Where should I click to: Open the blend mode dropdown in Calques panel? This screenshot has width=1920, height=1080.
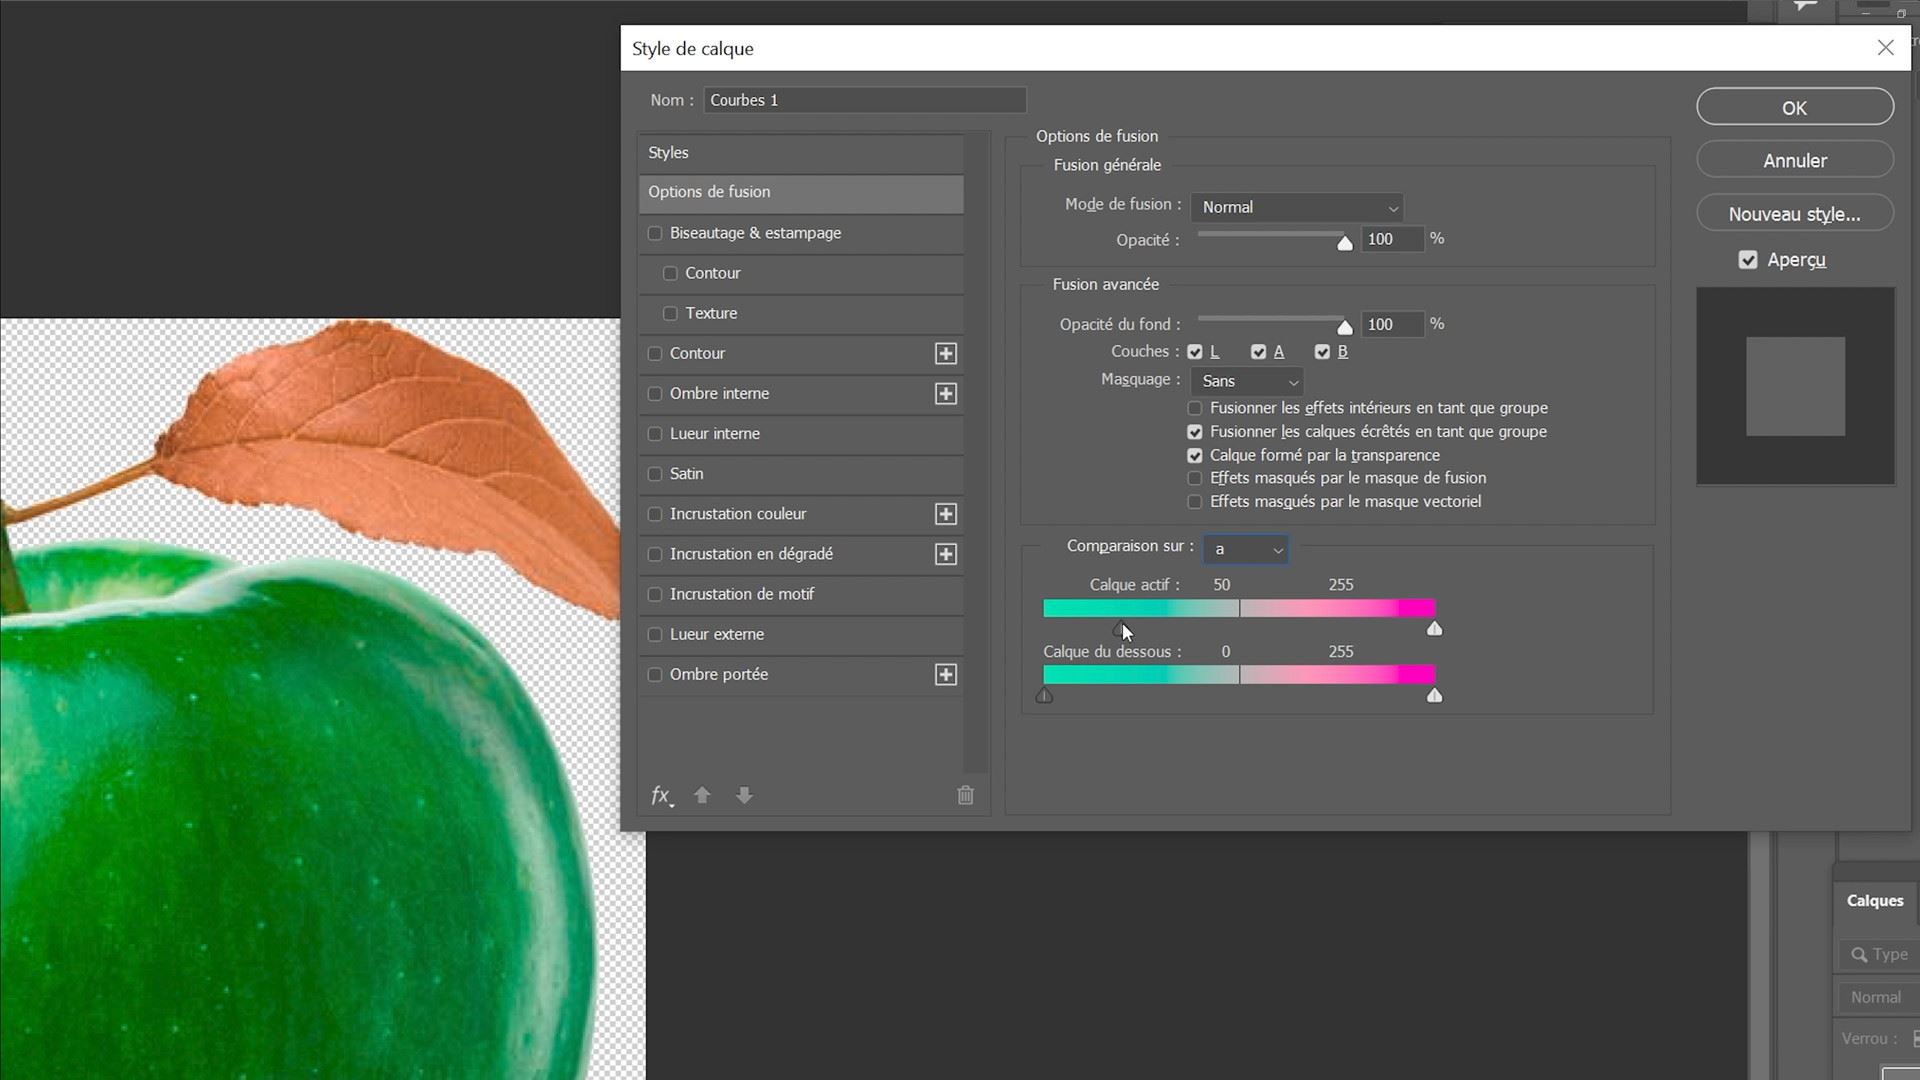1878,997
